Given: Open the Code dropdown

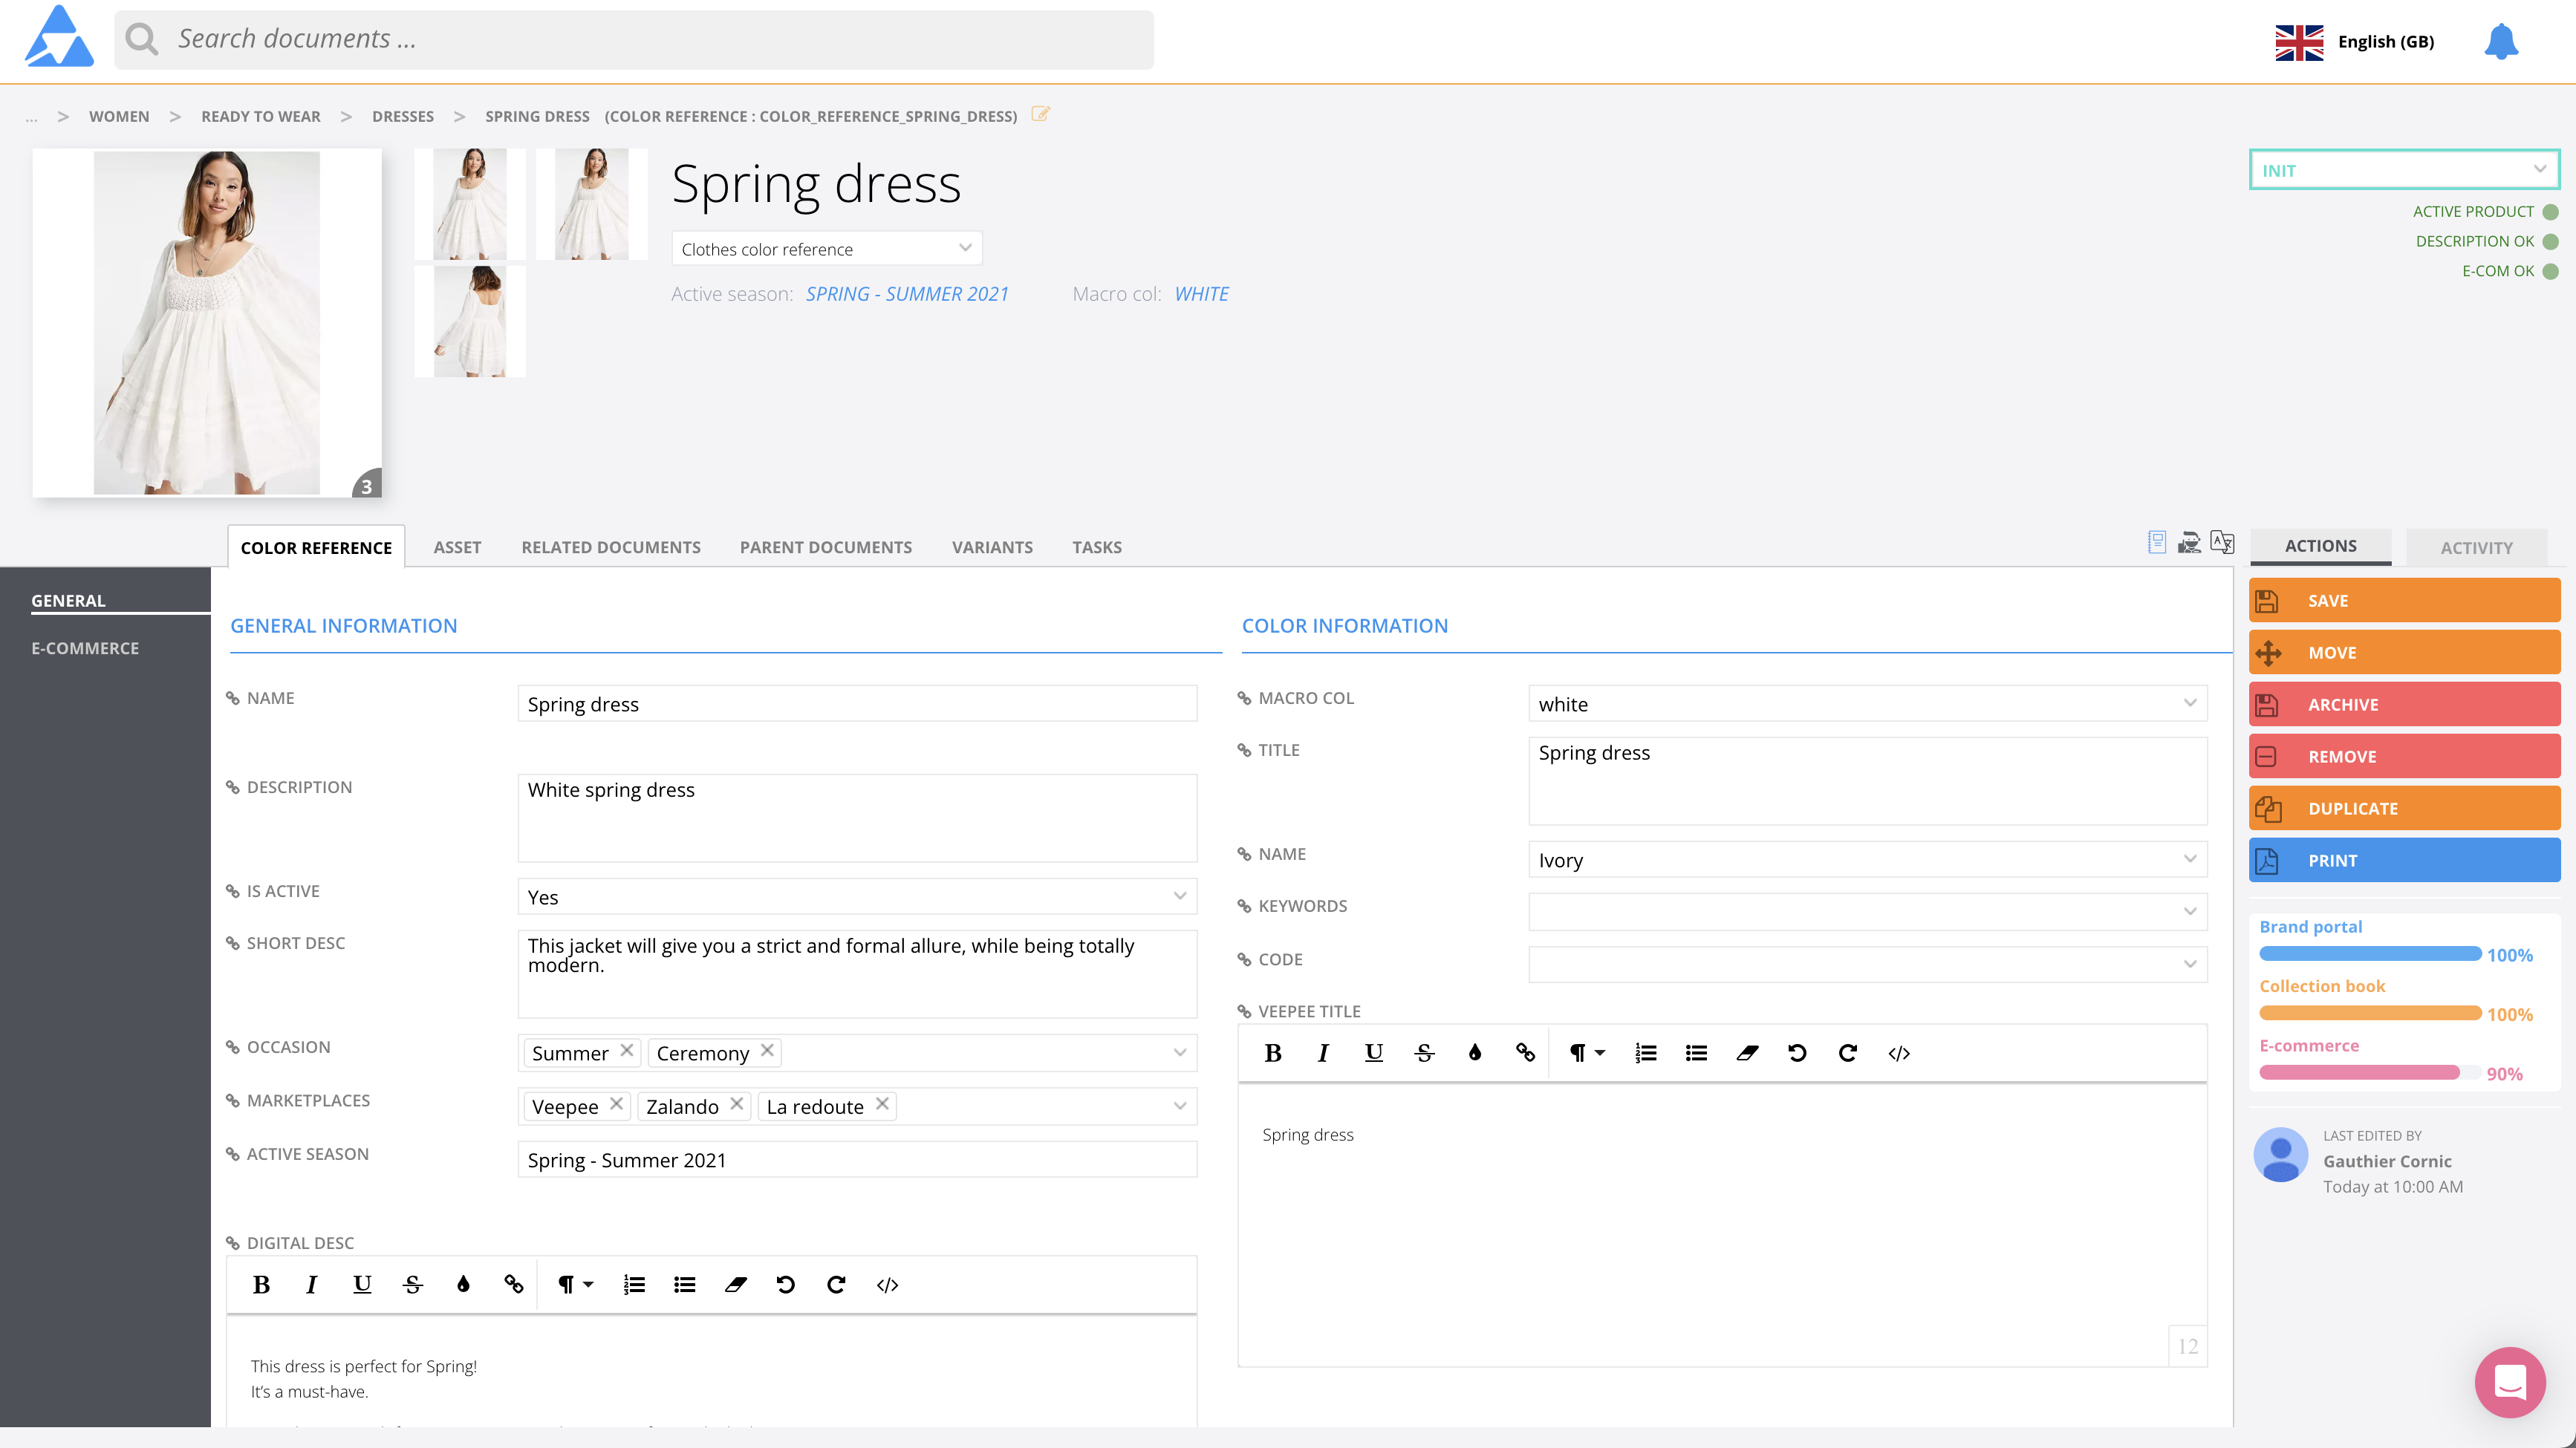Looking at the screenshot, I should click(1867, 964).
